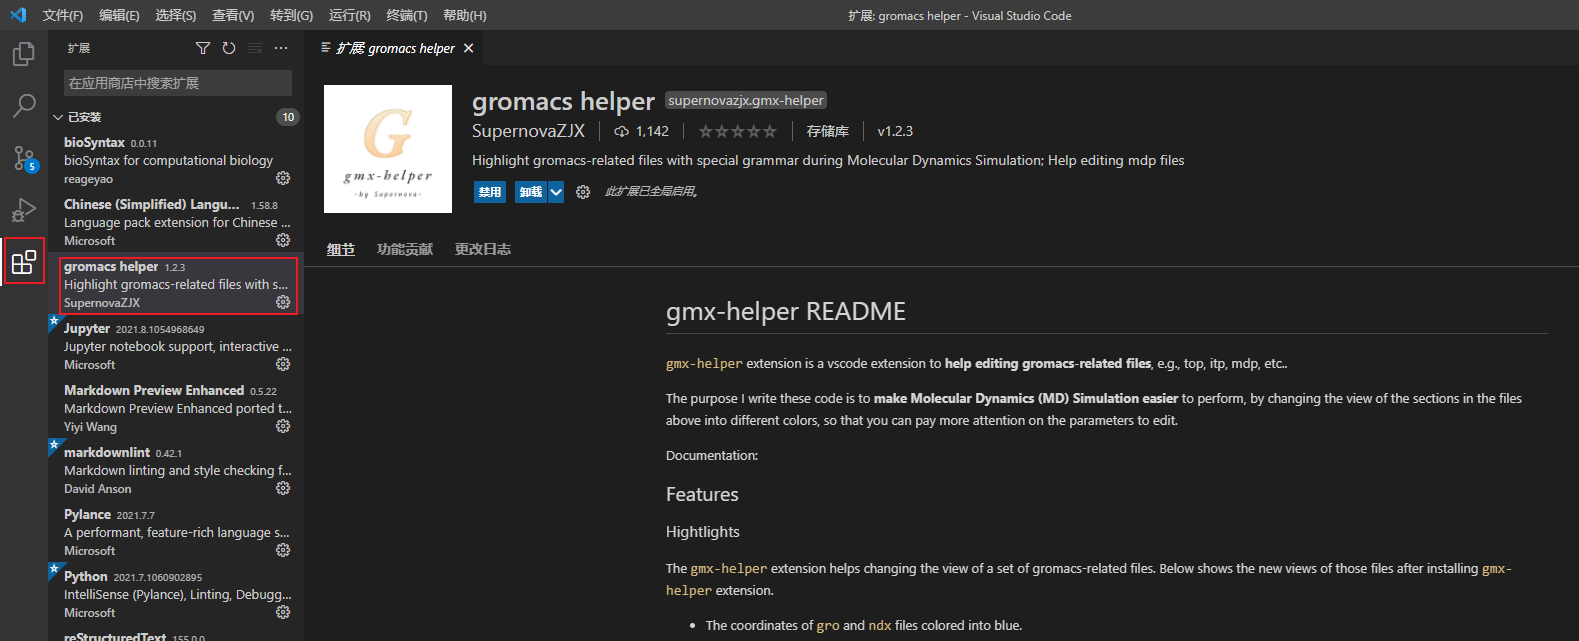Open the Selection menu (选择)
1579x641 pixels.
pyautogui.click(x=176, y=15)
